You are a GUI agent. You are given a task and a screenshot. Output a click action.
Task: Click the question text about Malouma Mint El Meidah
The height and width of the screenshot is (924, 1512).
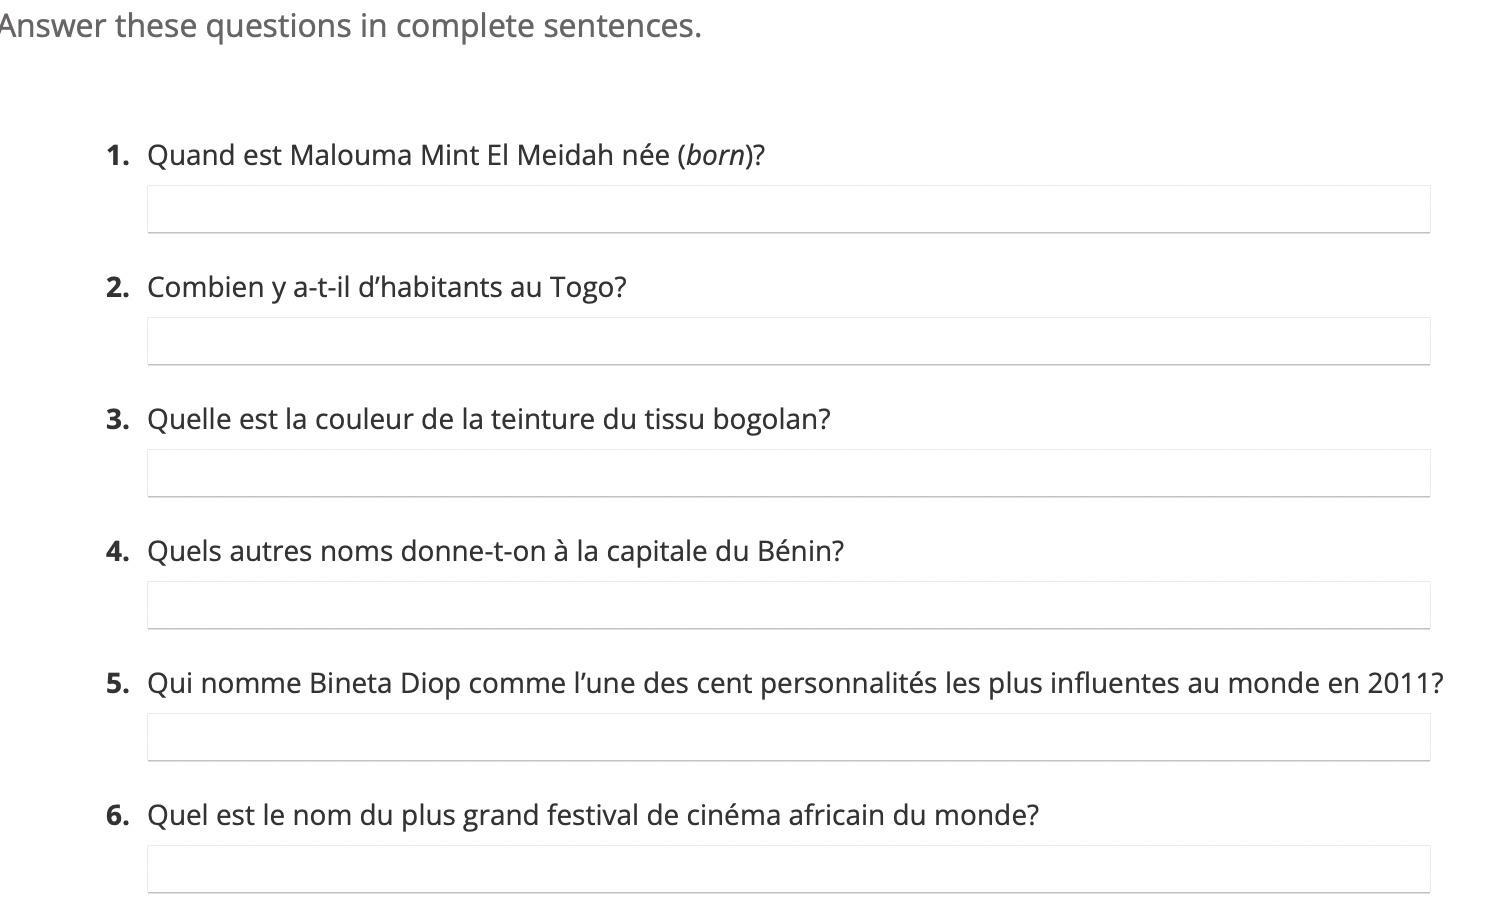pos(456,156)
